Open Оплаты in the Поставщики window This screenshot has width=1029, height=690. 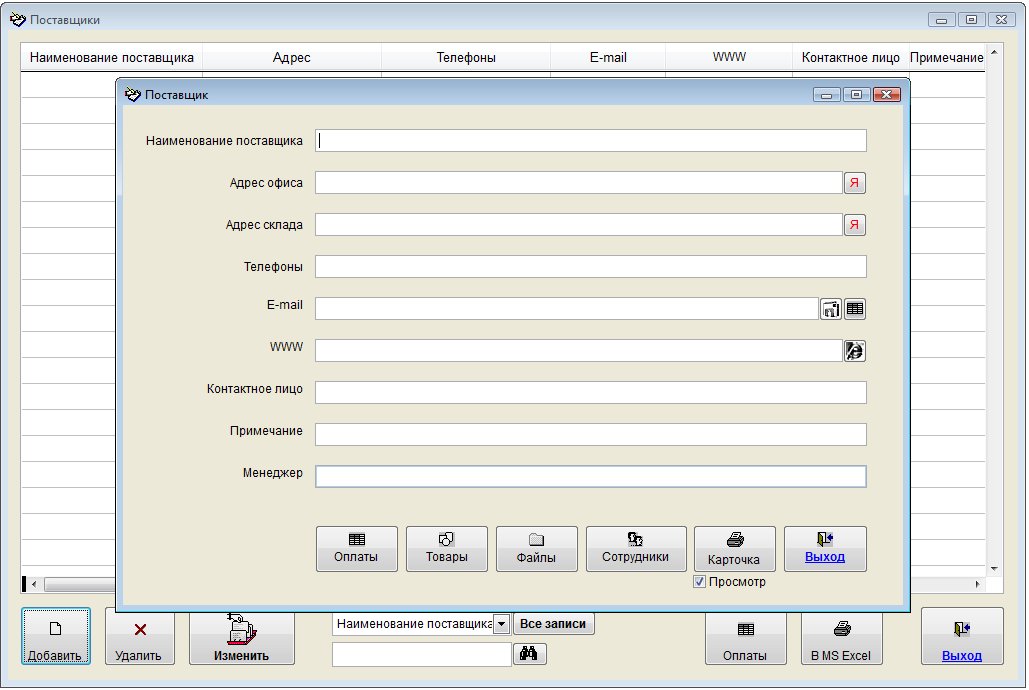(x=745, y=638)
